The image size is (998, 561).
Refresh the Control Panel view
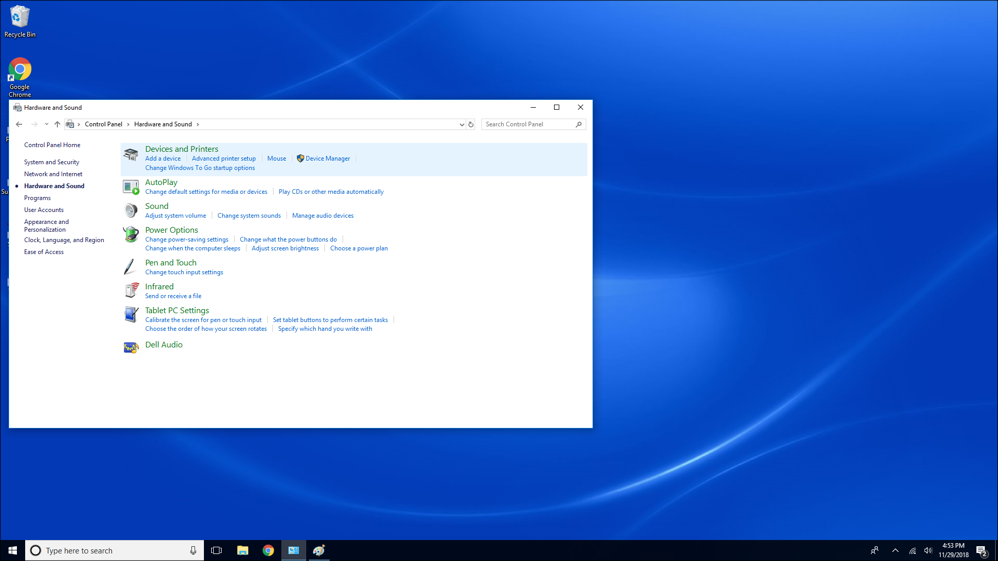[471, 124]
